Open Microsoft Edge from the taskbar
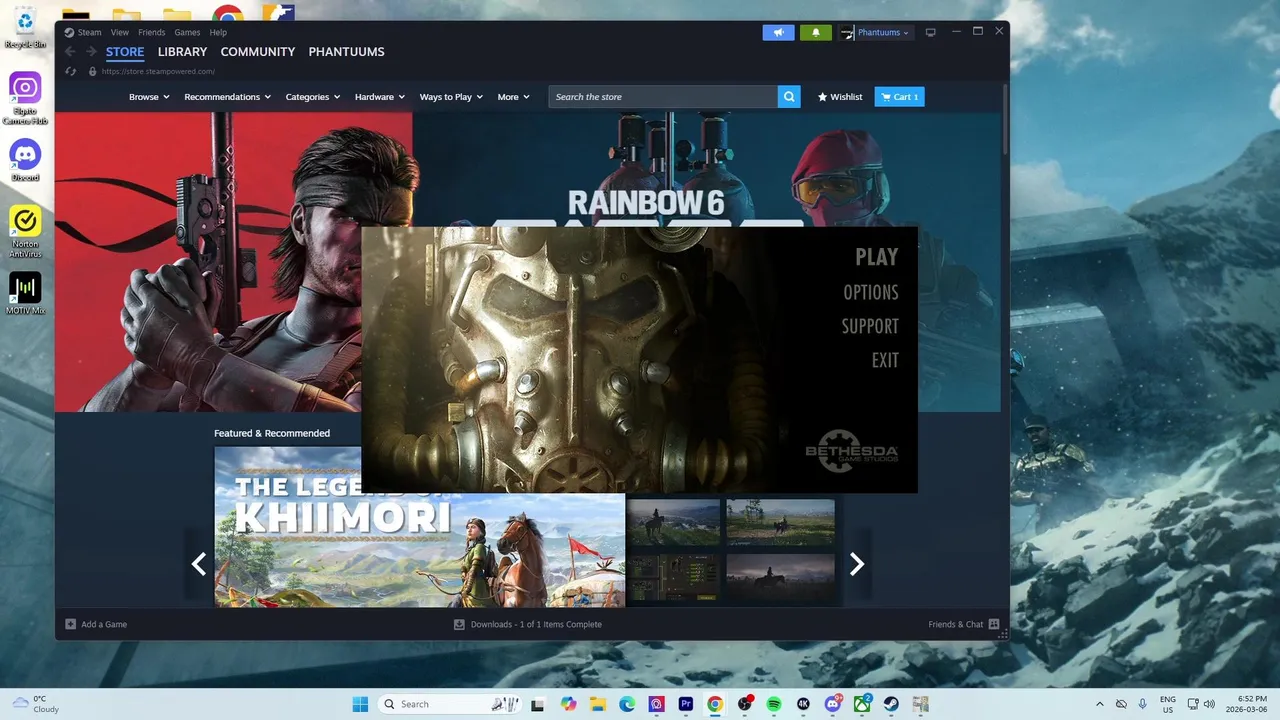 tap(627, 704)
